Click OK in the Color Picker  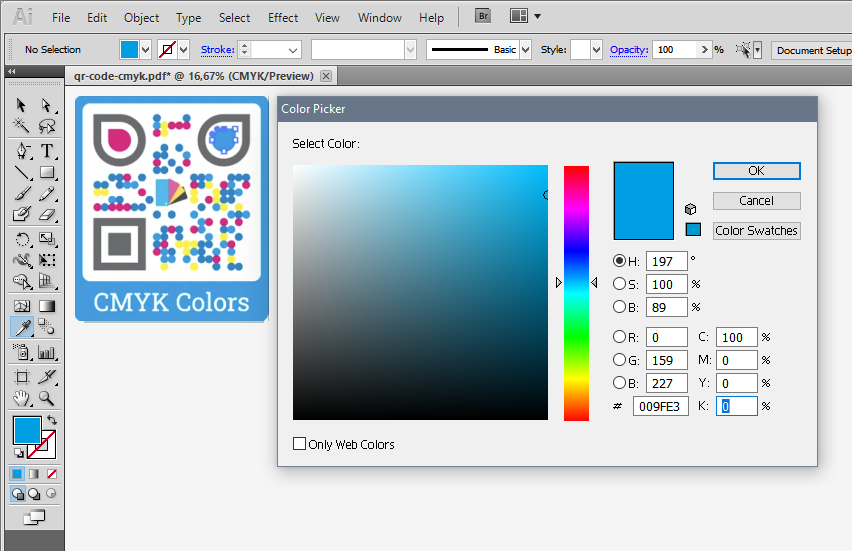point(756,171)
